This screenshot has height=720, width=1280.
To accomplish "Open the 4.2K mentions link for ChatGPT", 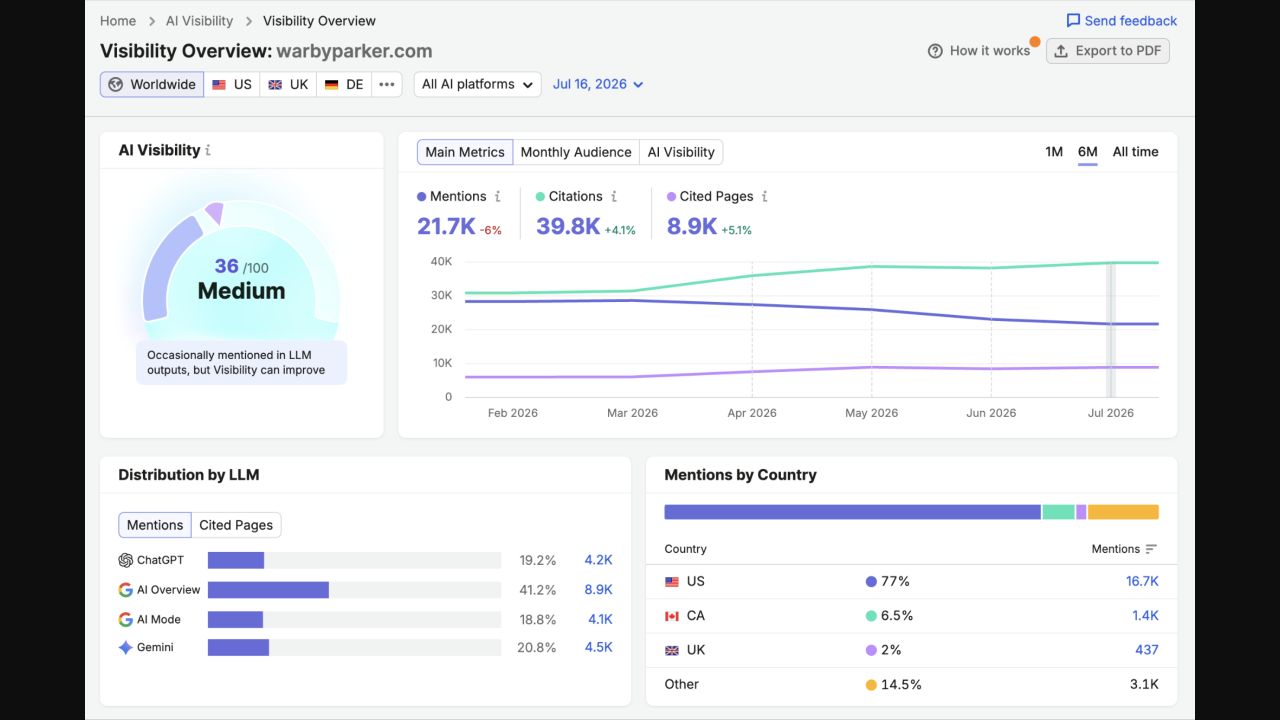I will click(598, 560).
